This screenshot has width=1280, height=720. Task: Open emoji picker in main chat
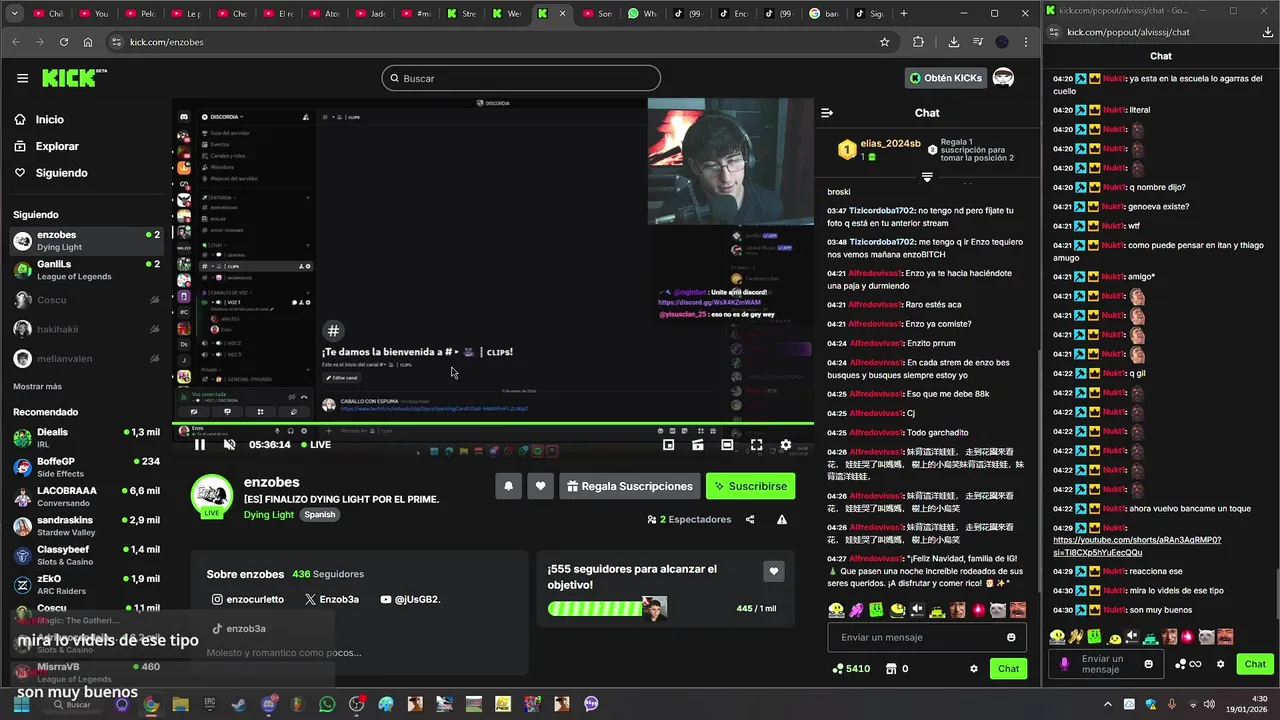pos(1011,637)
